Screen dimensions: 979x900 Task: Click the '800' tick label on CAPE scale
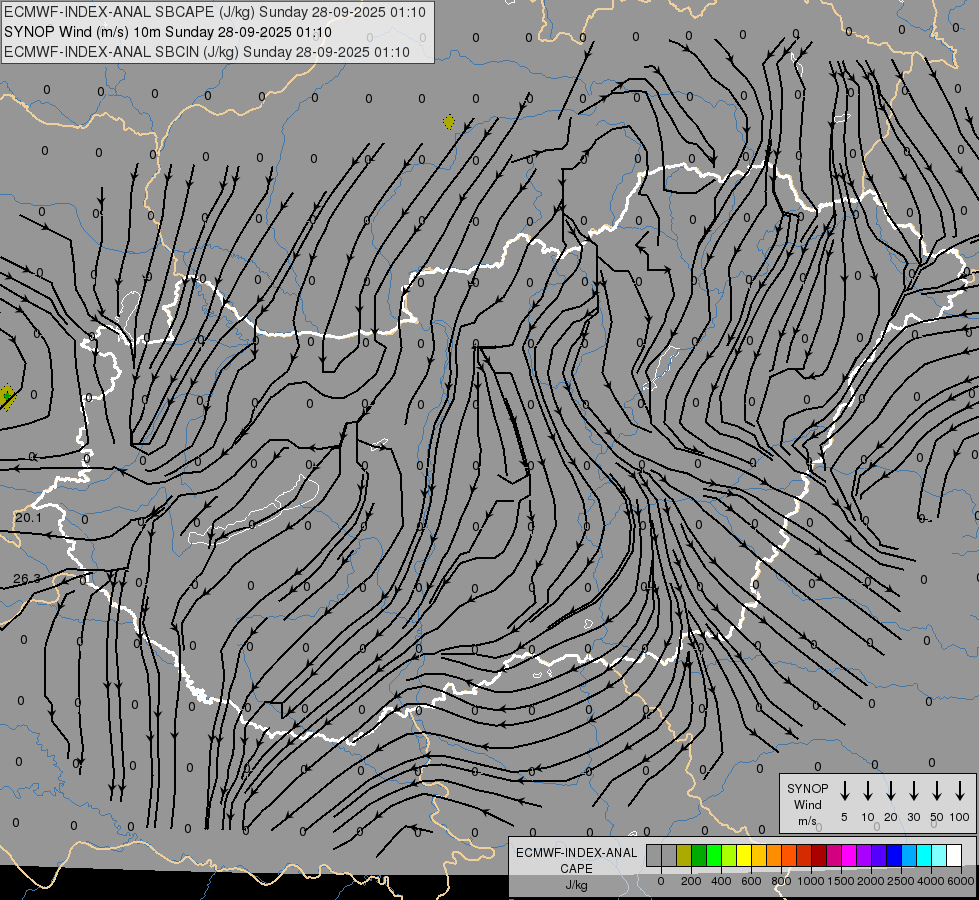(781, 881)
